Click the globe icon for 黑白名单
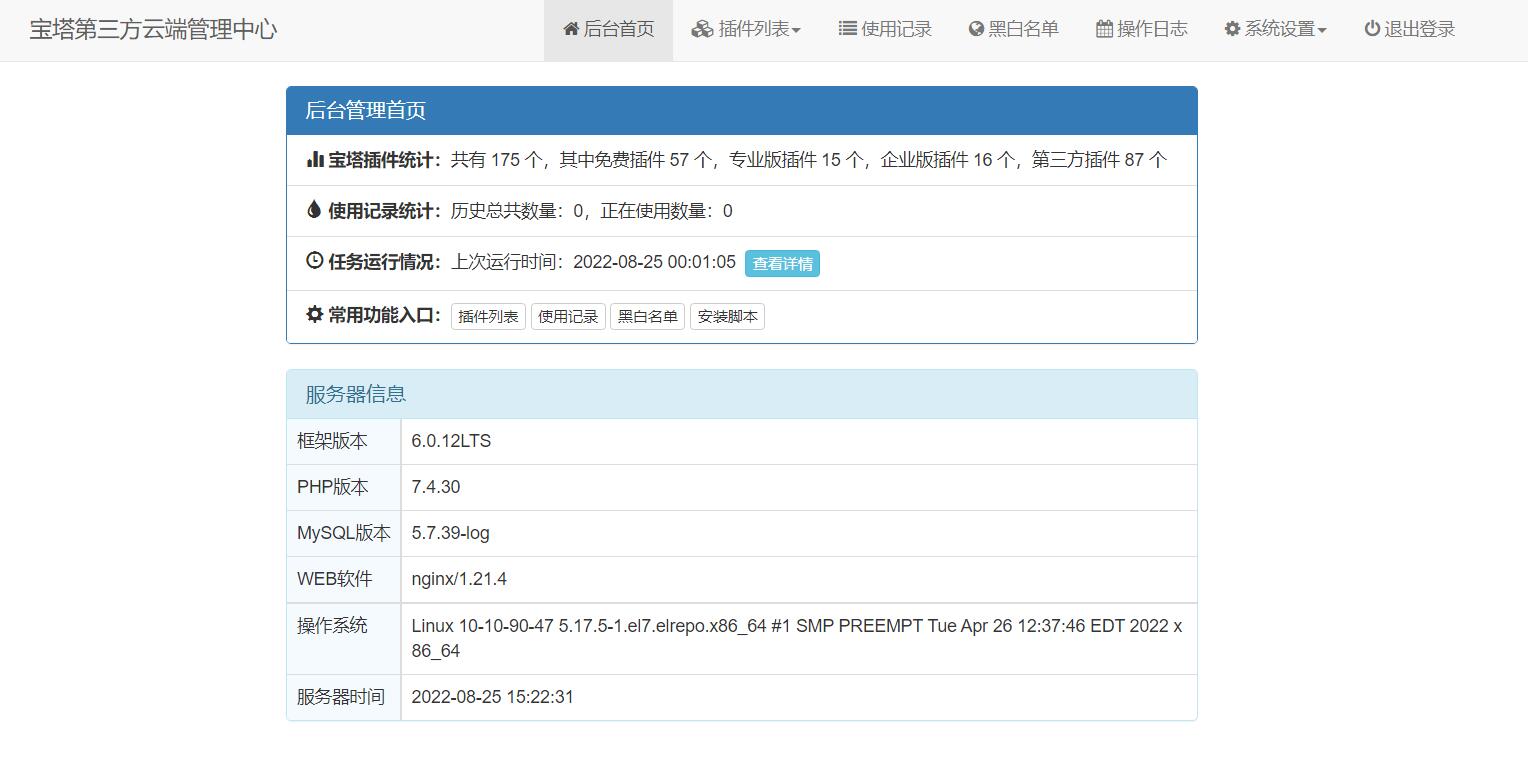 pos(976,29)
